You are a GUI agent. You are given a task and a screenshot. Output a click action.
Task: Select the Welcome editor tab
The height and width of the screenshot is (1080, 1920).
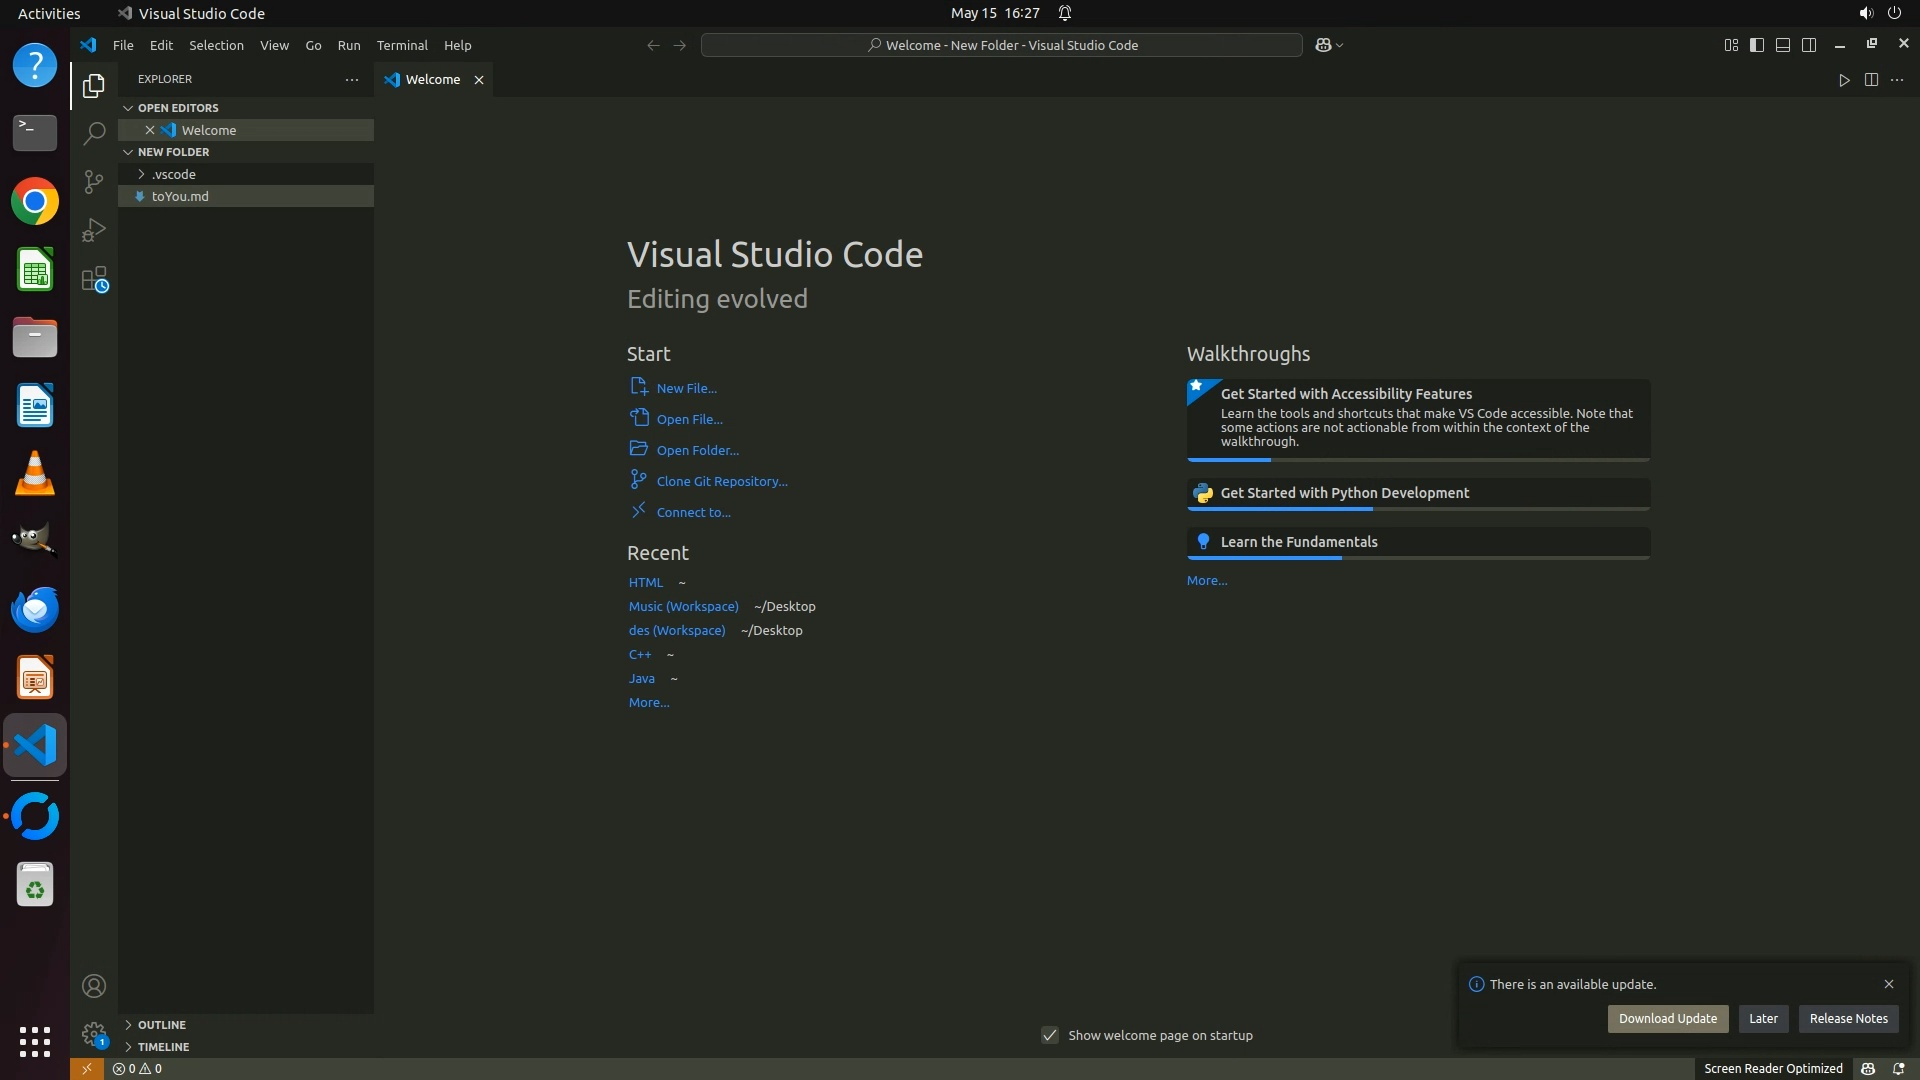coord(432,80)
